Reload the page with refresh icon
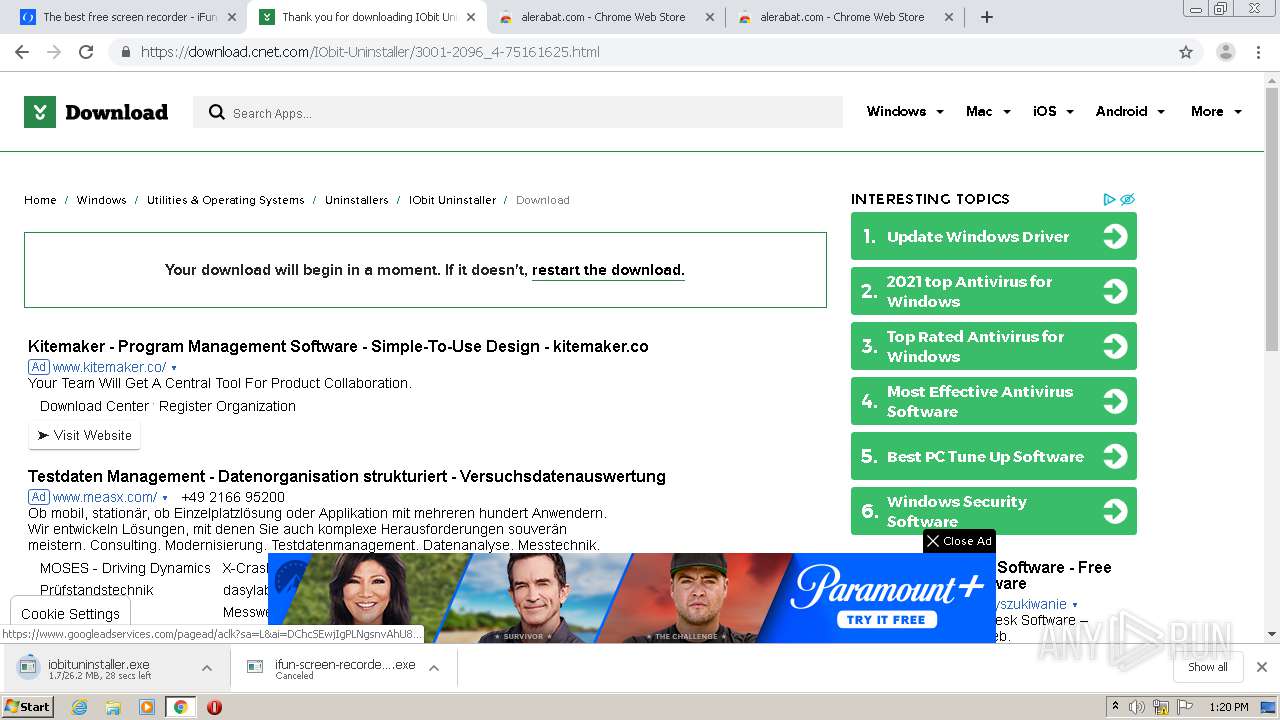Viewport: 1280px width, 720px height. click(86, 52)
